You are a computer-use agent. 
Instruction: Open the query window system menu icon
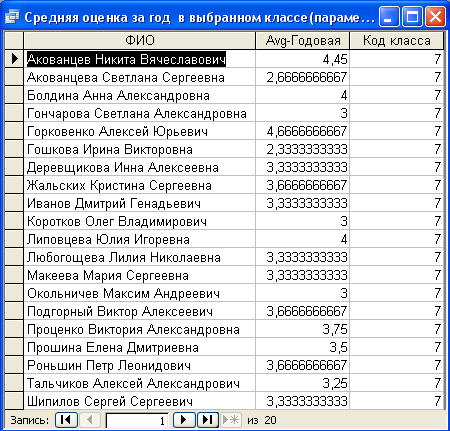coord(13,17)
